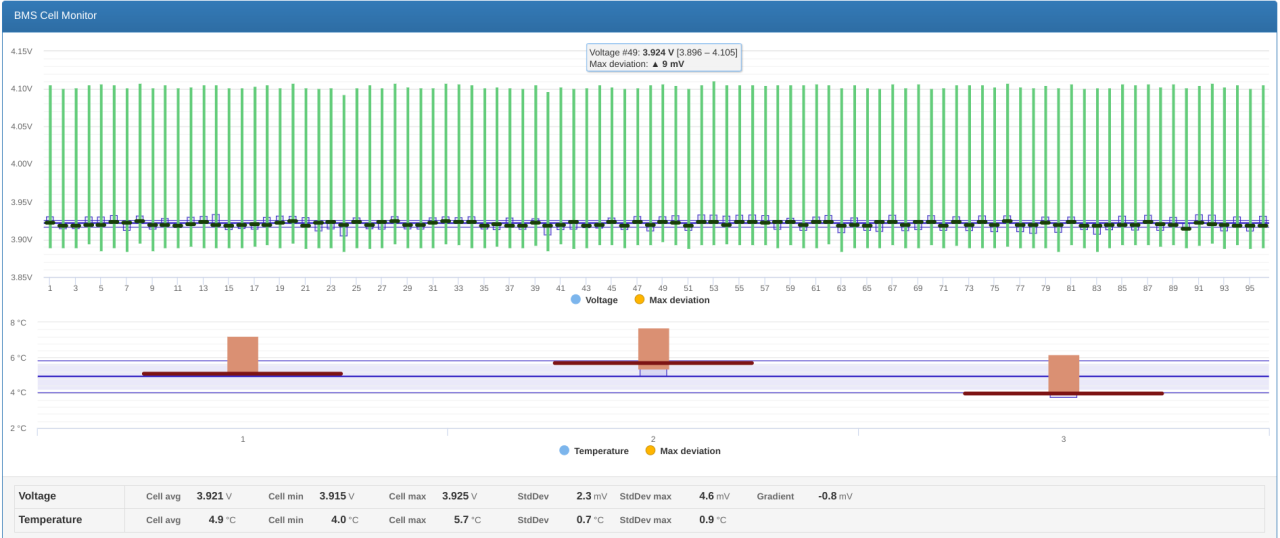This screenshot has width=1280, height=538.
Task: Click the Voltage Gradient value -0.8
Action: click(826, 496)
